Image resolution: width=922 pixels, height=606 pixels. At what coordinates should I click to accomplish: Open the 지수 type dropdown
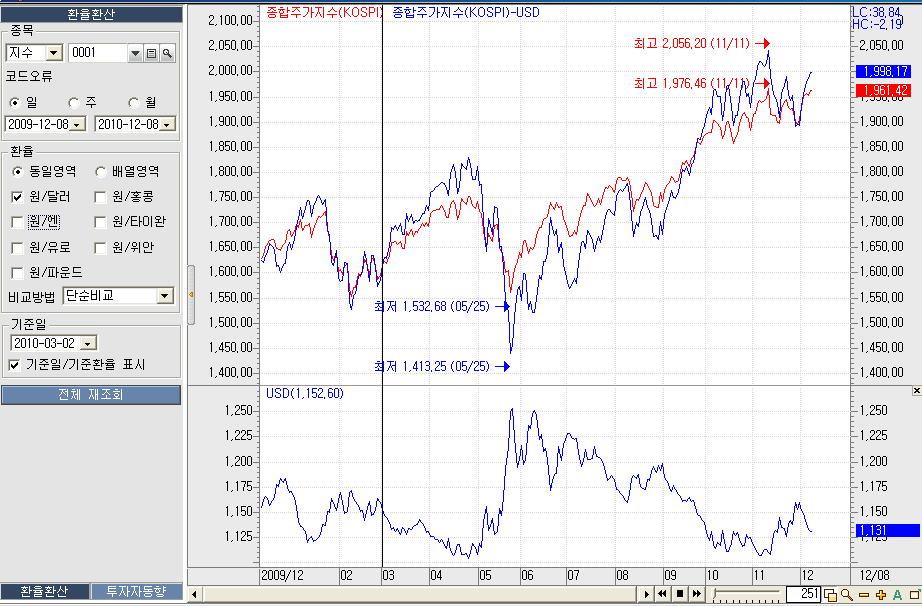pos(53,53)
